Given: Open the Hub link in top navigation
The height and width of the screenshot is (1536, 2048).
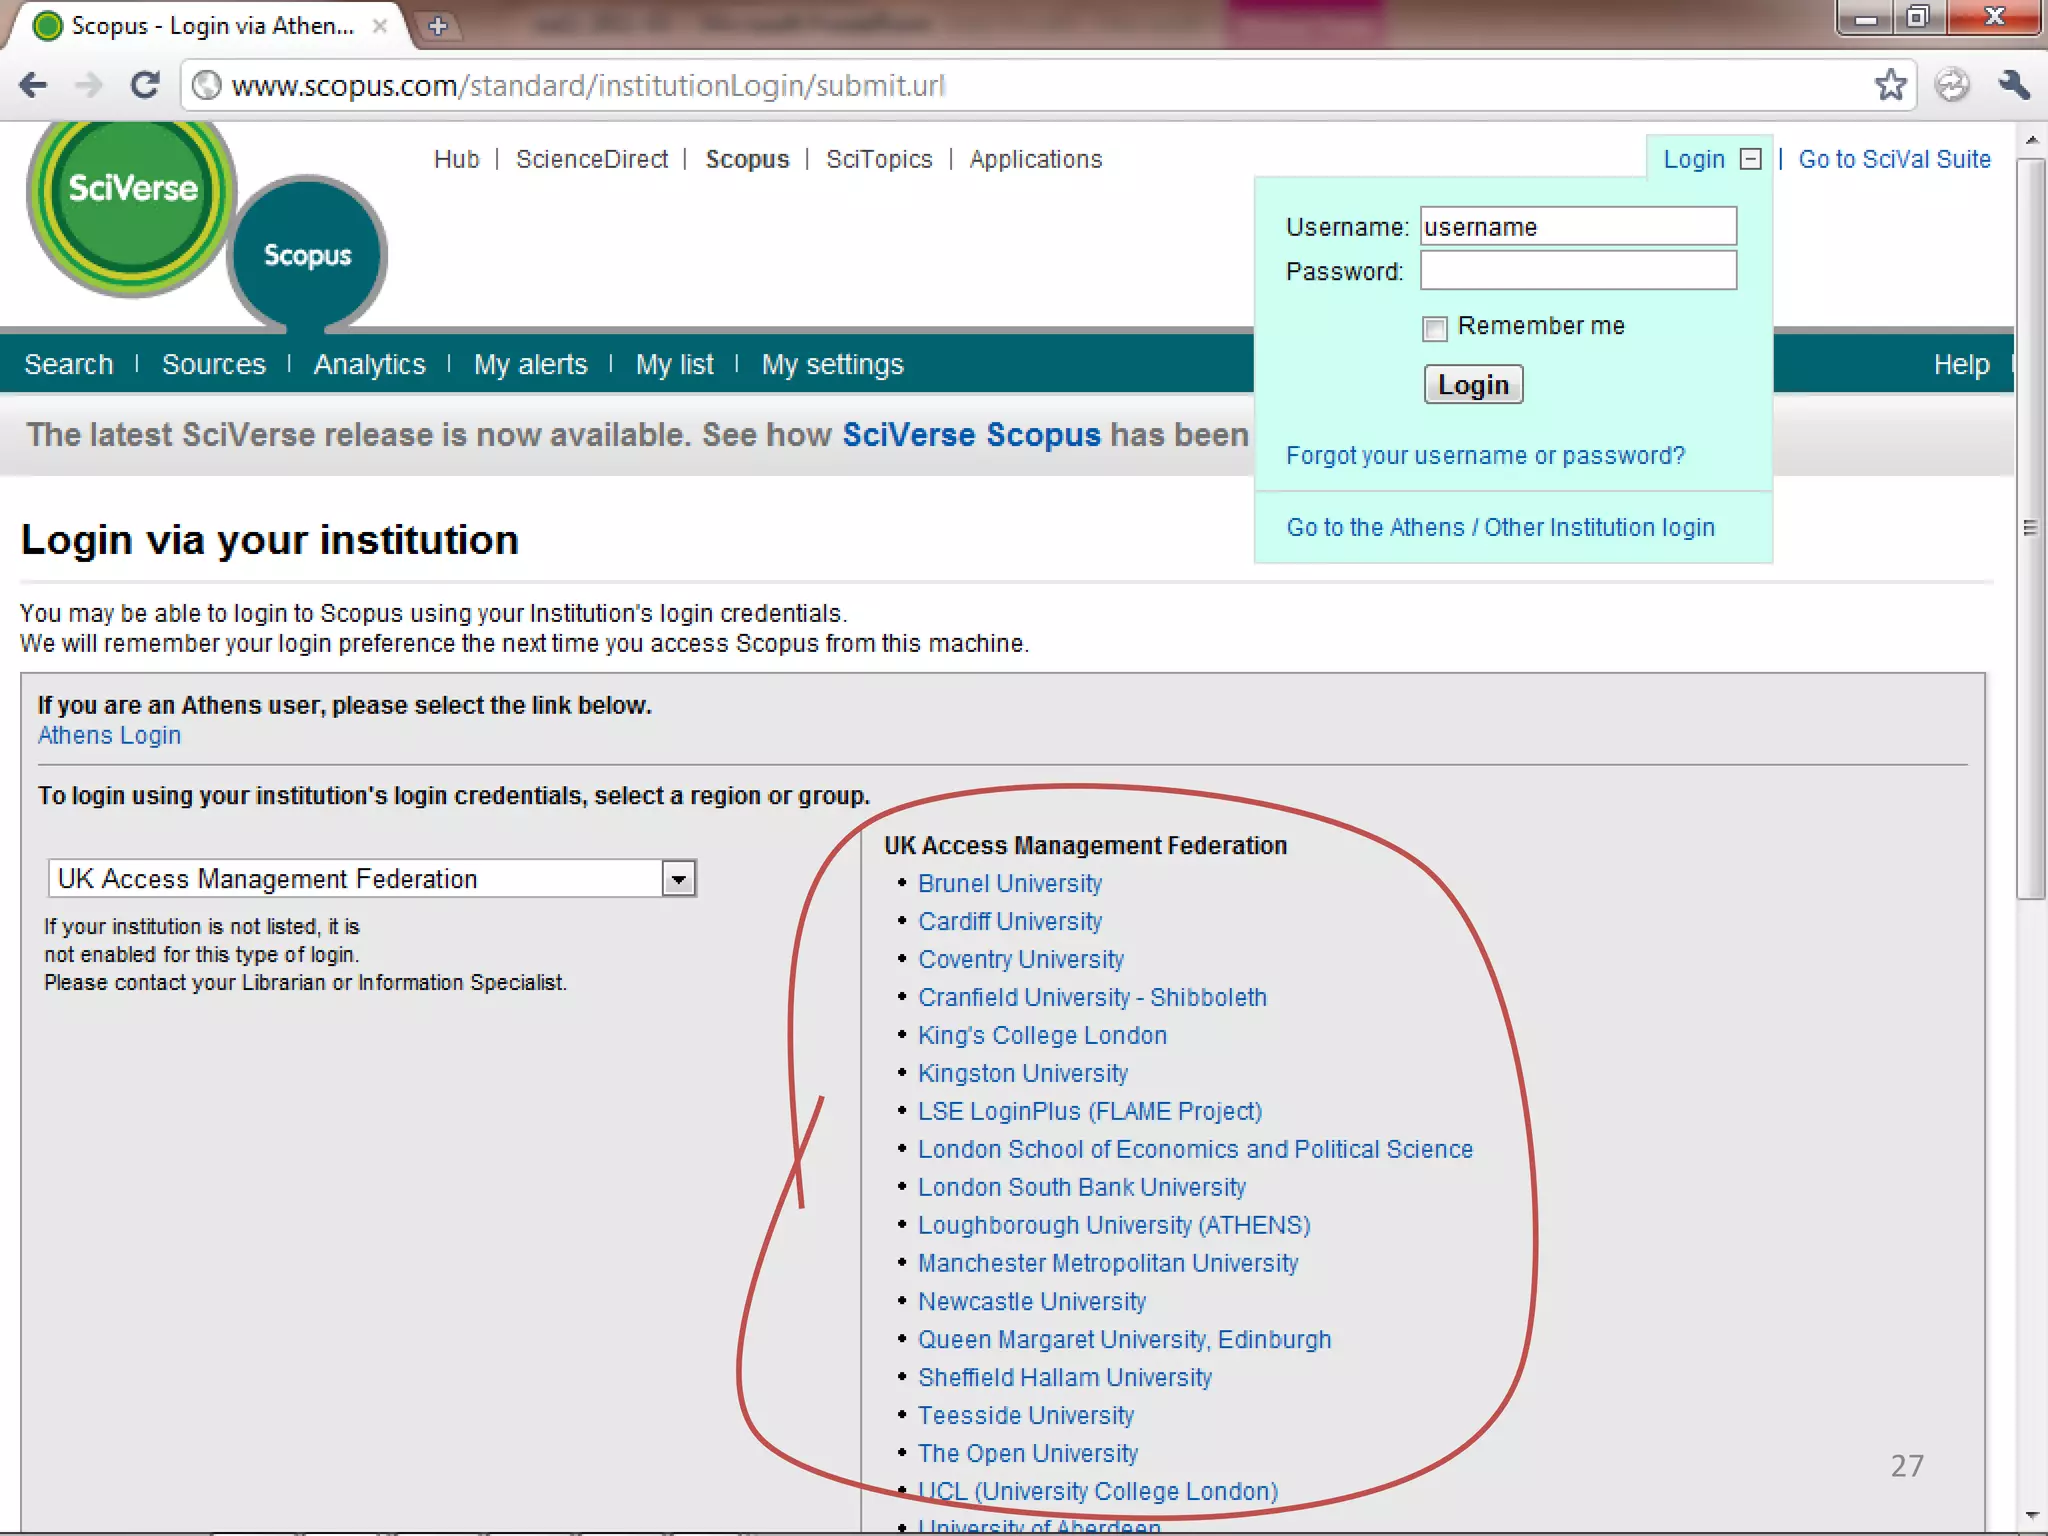Looking at the screenshot, I should click(x=456, y=159).
